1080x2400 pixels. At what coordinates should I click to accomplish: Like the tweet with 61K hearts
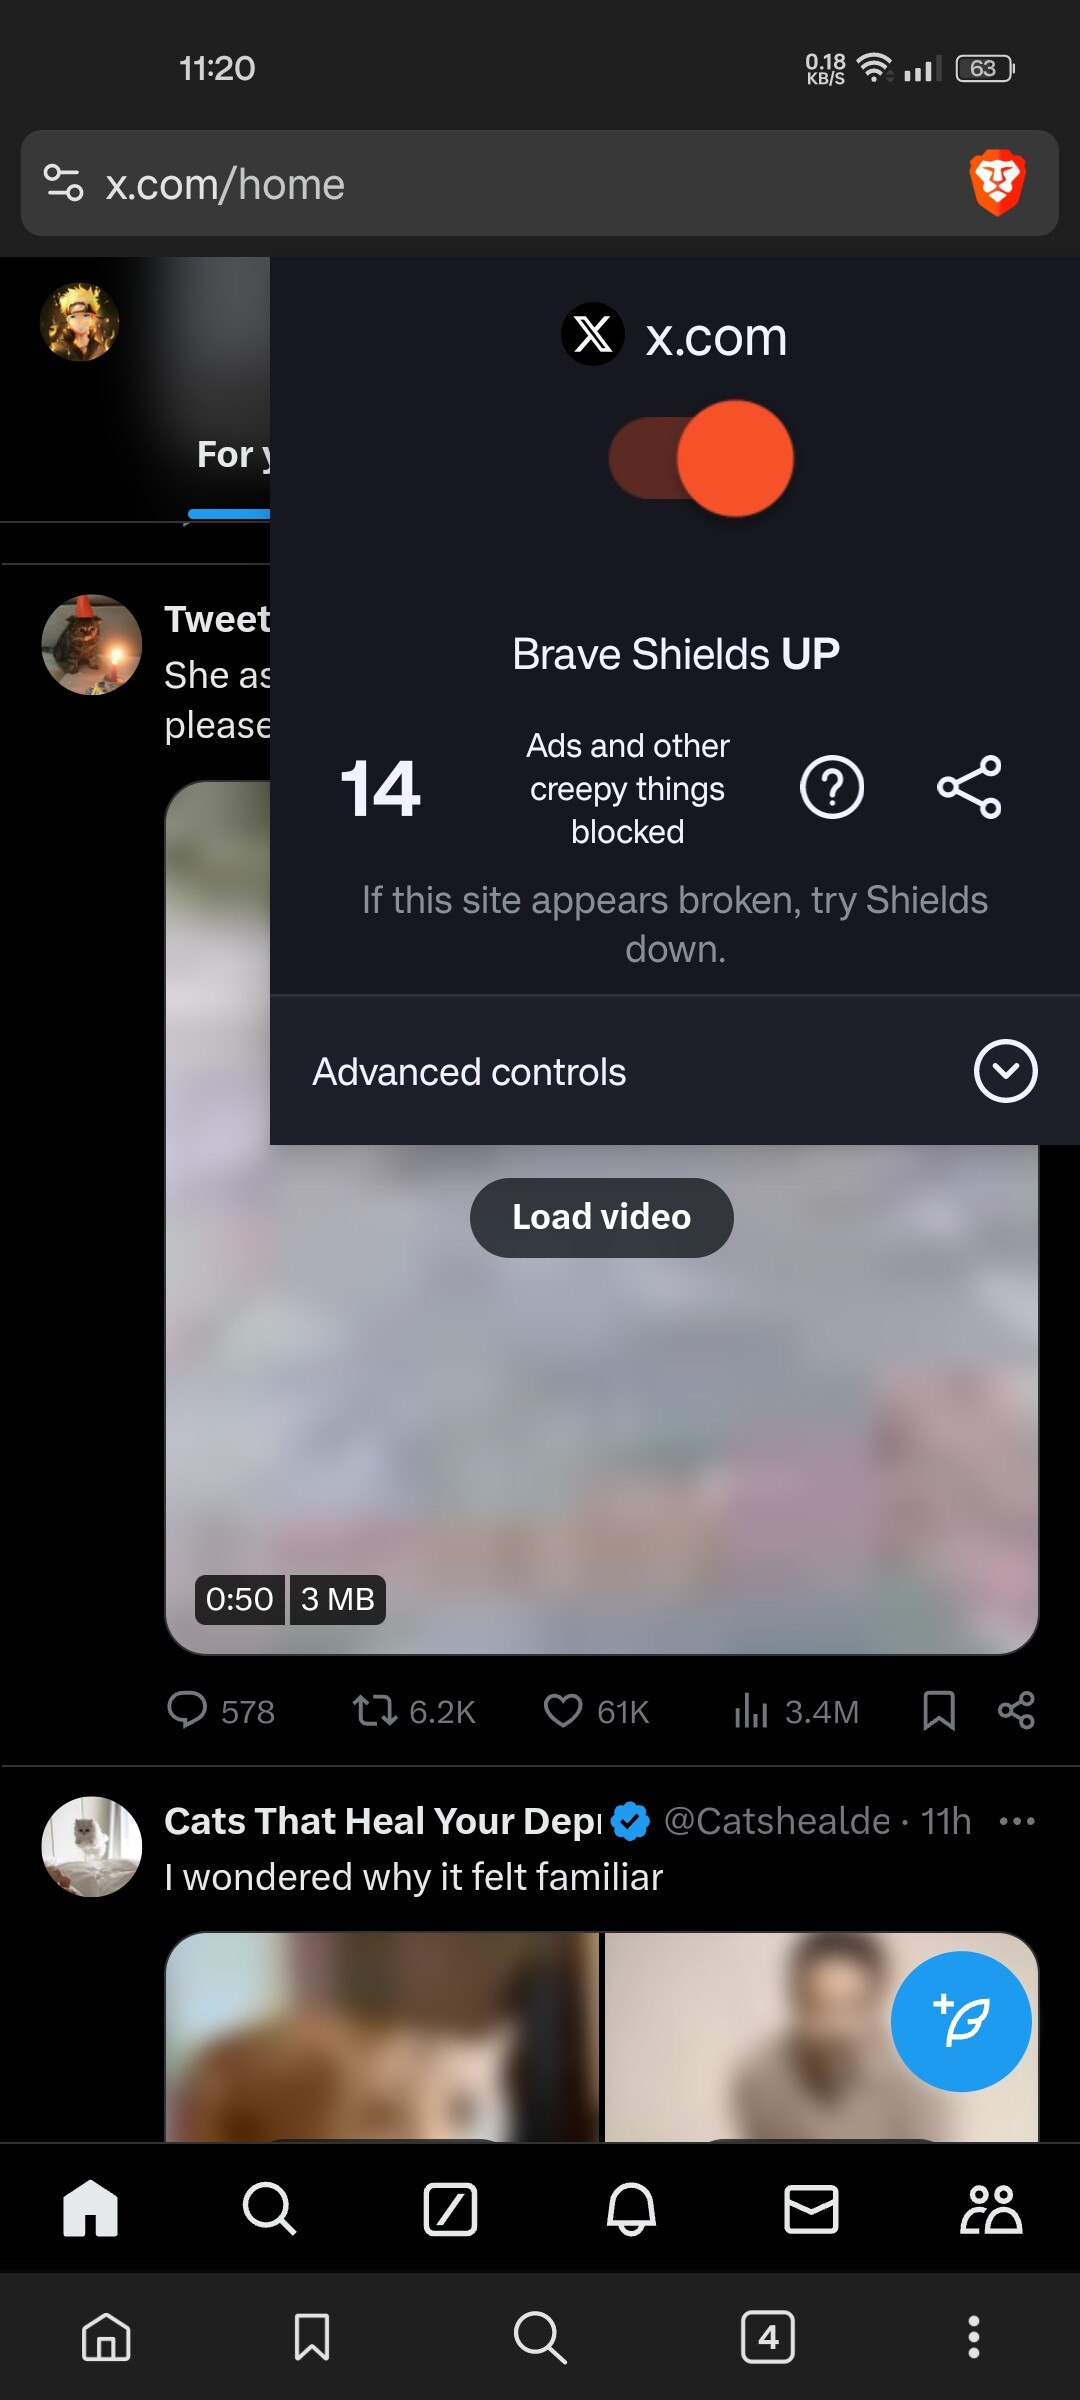click(563, 1710)
